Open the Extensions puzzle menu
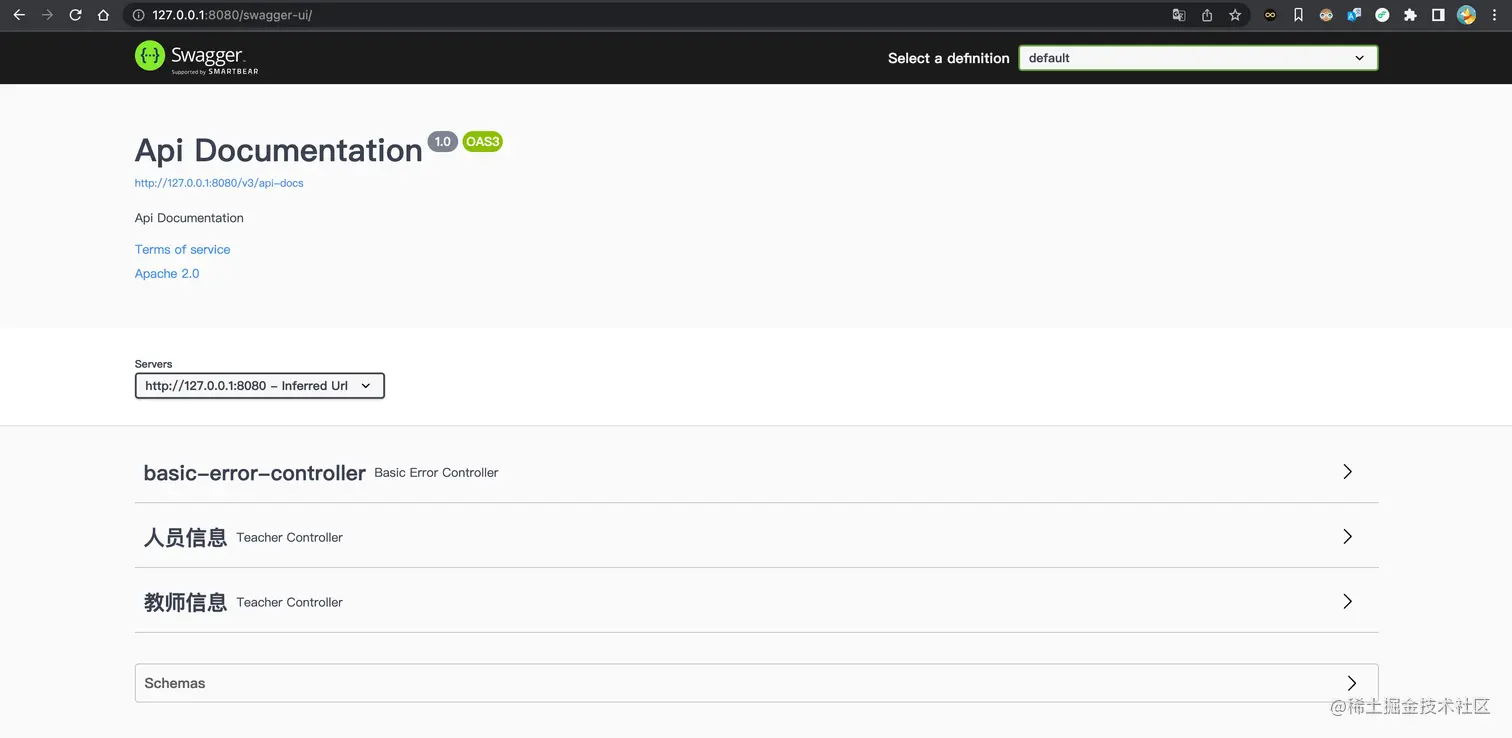Image resolution: width=1512 pixels, height=738 pixels. point(1410,15)
